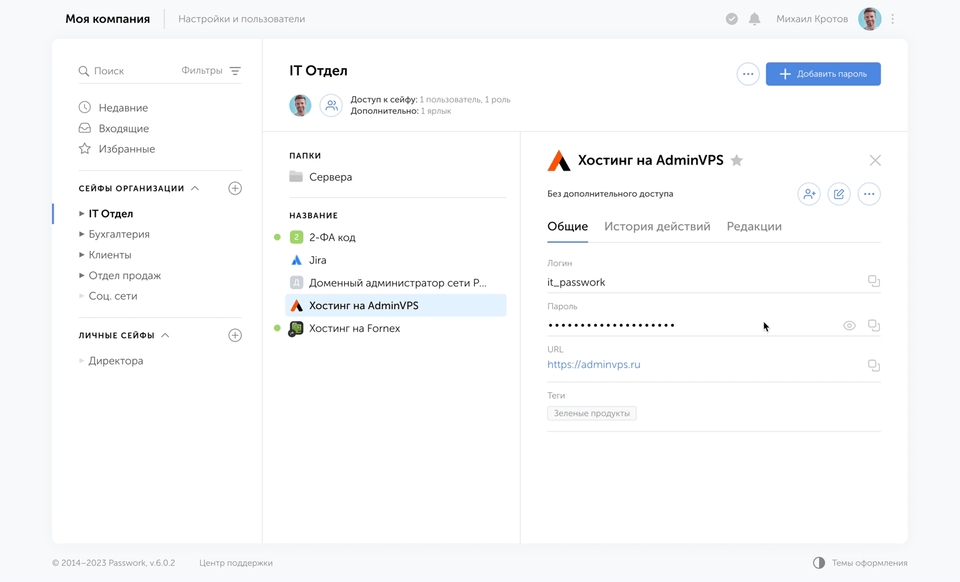960x582 pixels.
Task: Open the Редакции tab
Action: 754,227
